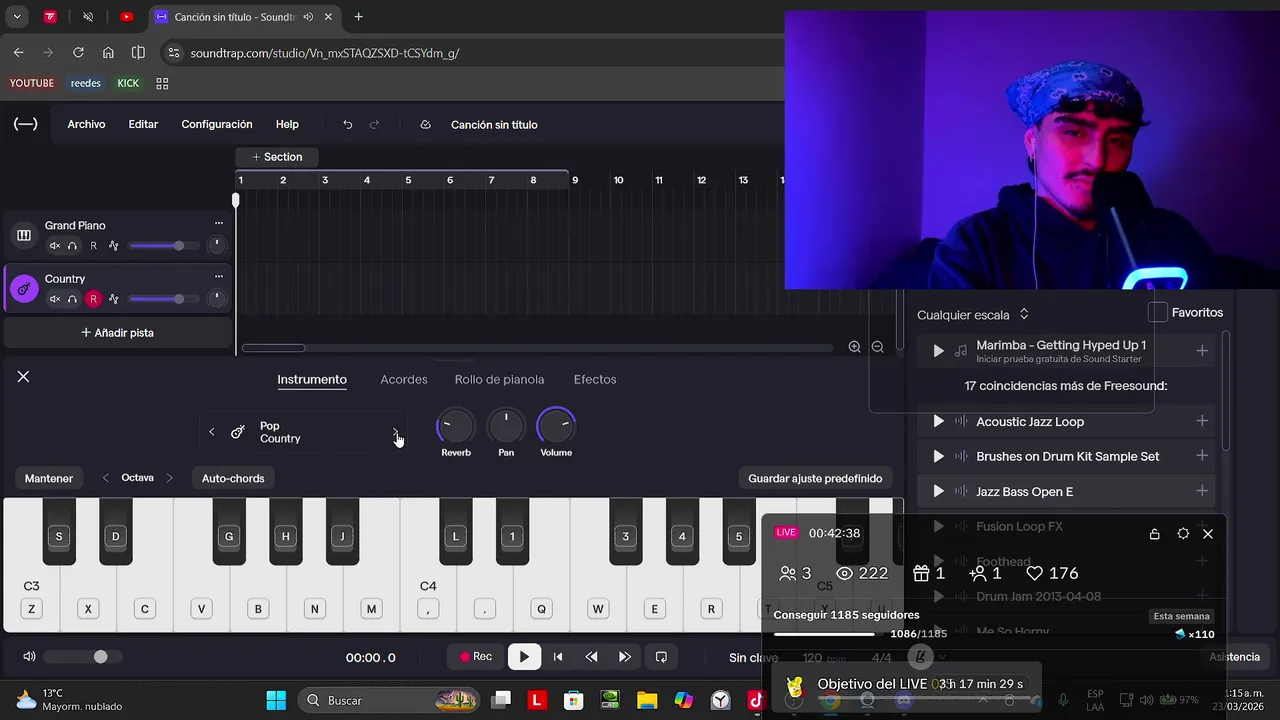Add a new Section
The image size is (1280, 720).
click(277, 157)
